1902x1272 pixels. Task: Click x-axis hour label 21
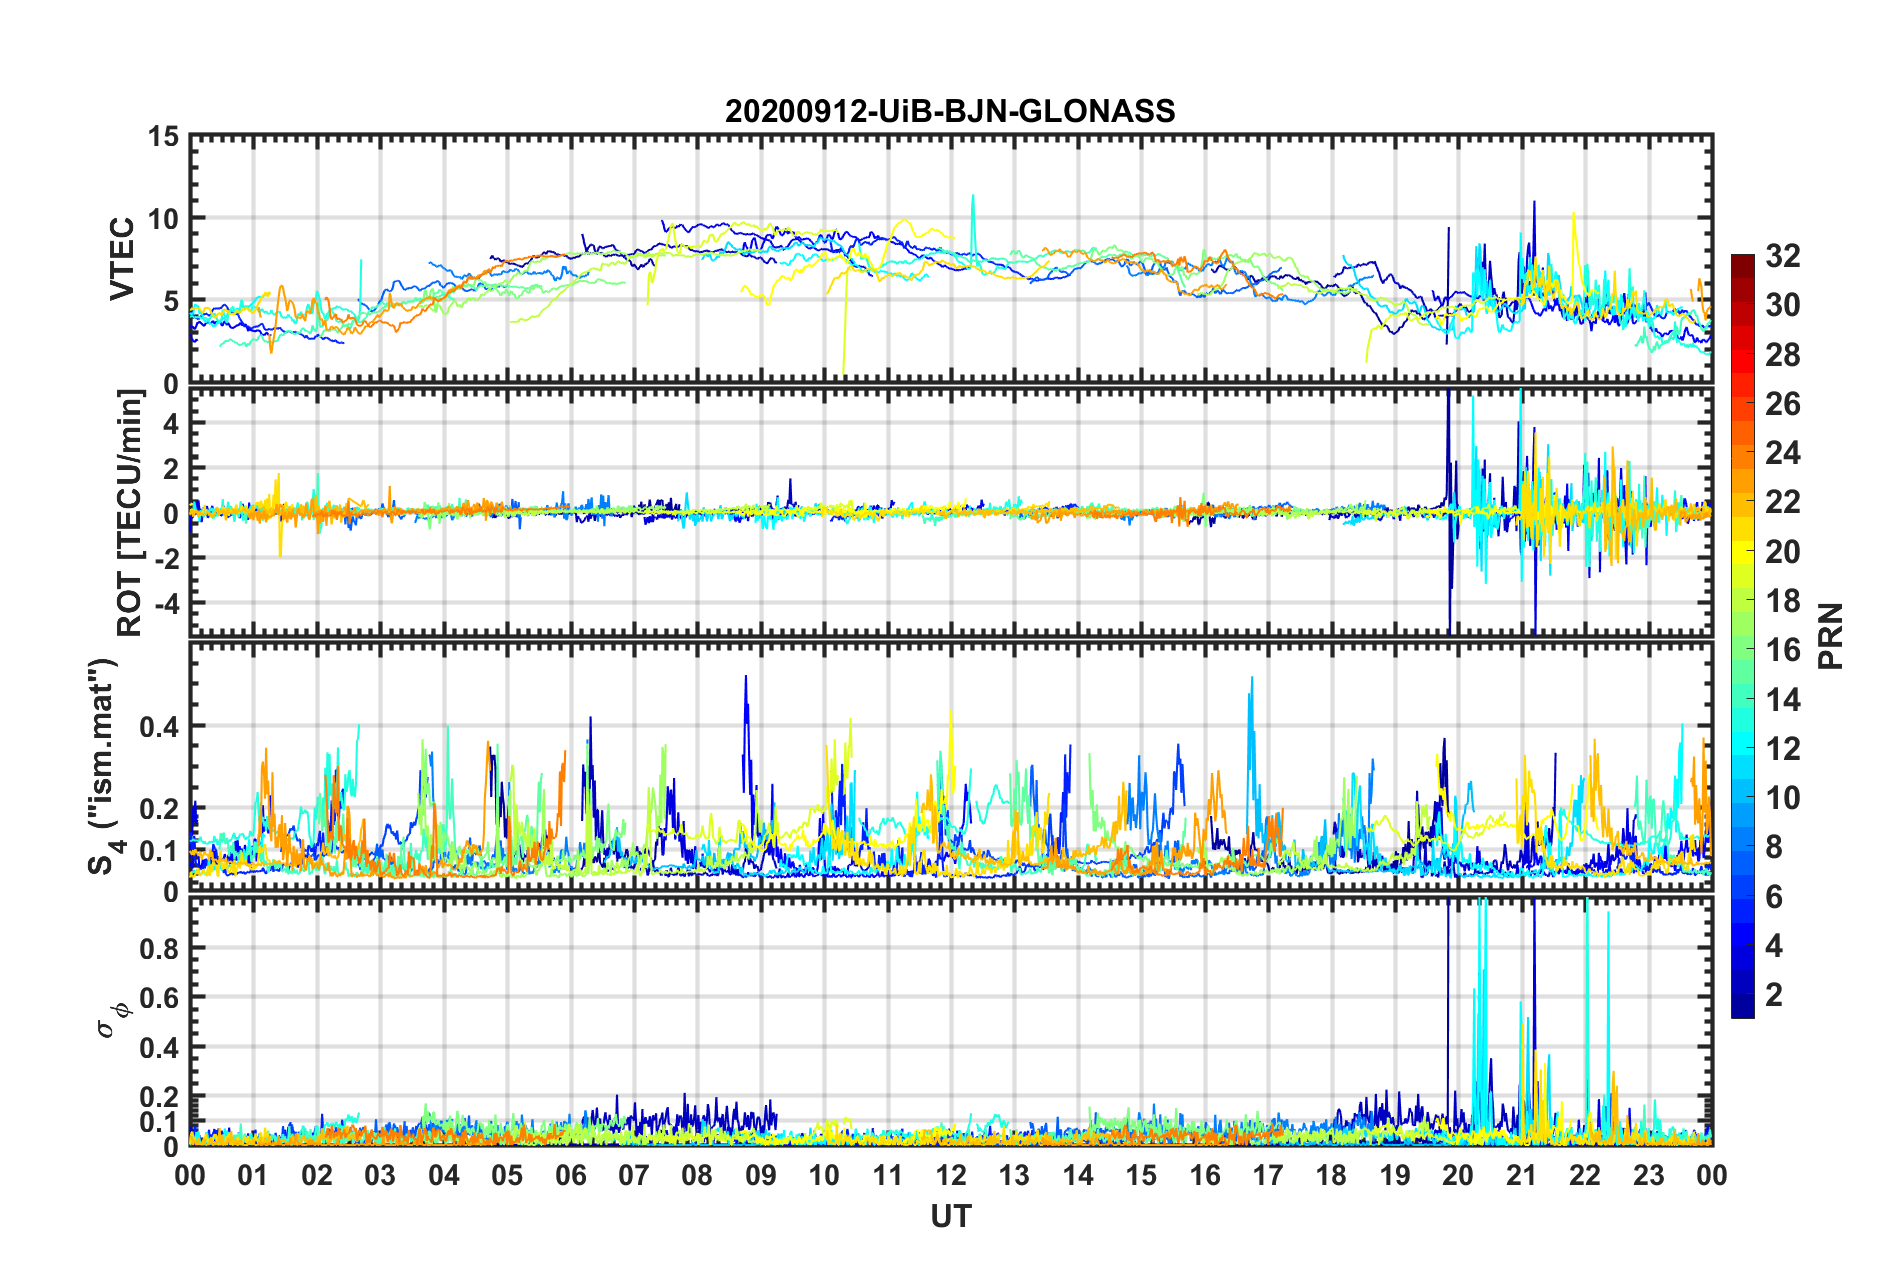[1522, 1176]
